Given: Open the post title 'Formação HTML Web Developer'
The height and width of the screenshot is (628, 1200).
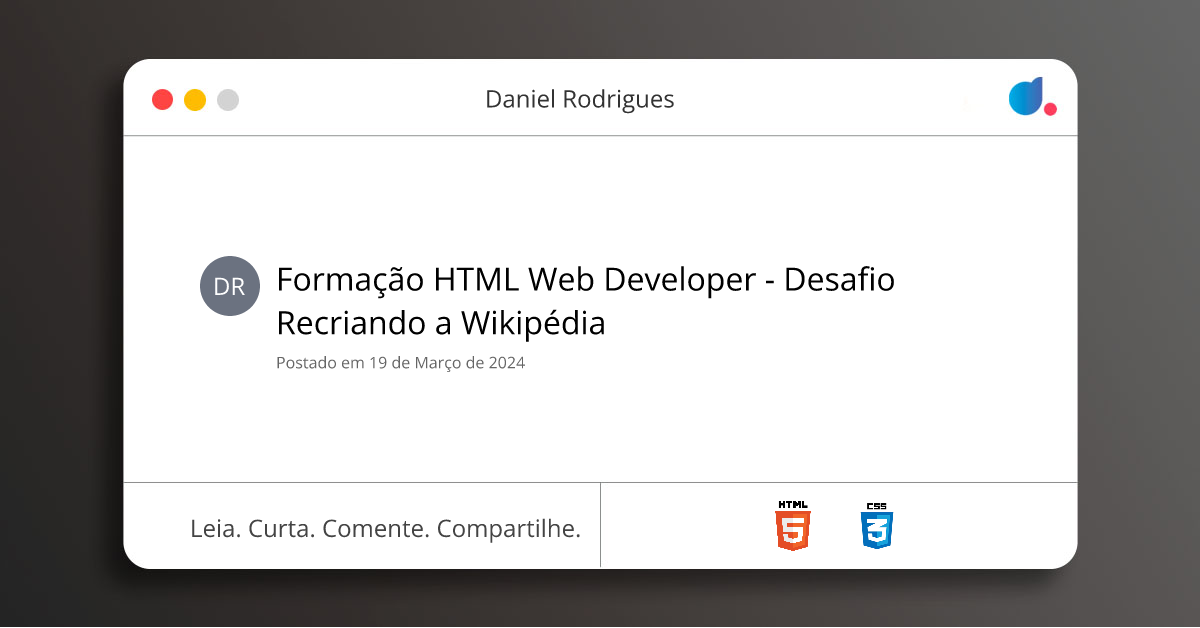Looking at the screenshot, I should coord(586,279).
